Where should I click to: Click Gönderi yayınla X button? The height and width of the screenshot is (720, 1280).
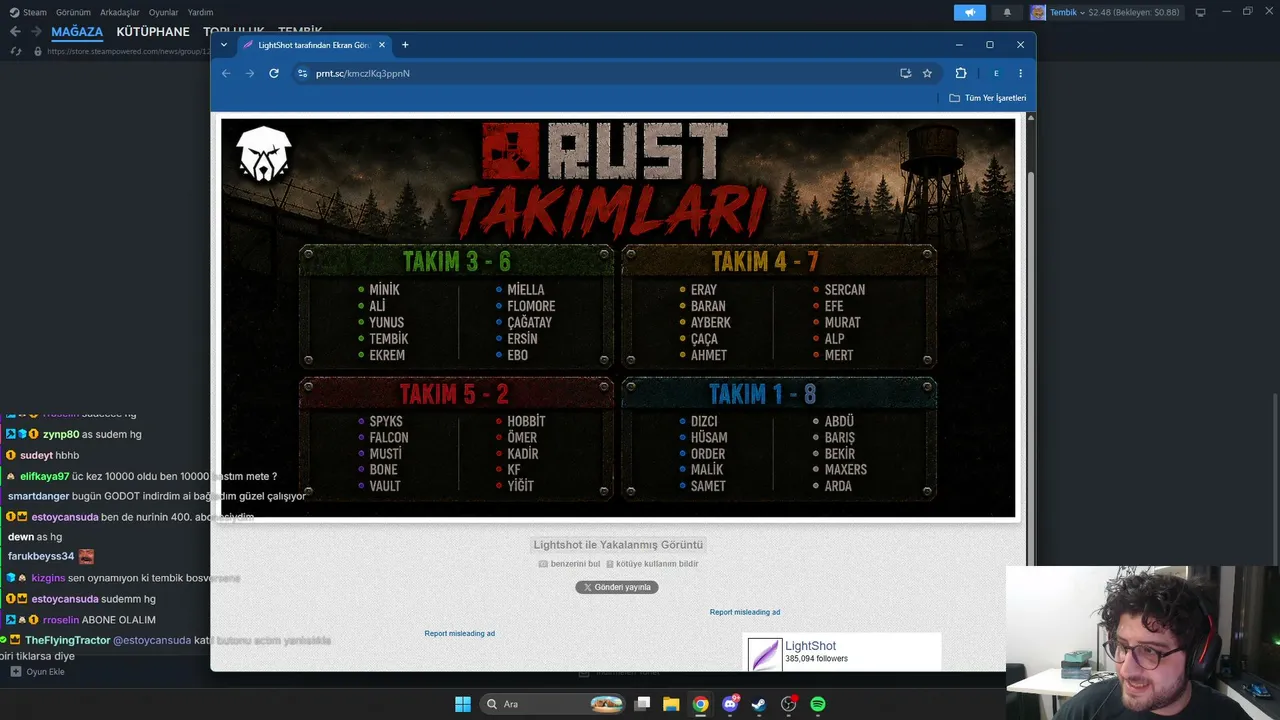617,587
